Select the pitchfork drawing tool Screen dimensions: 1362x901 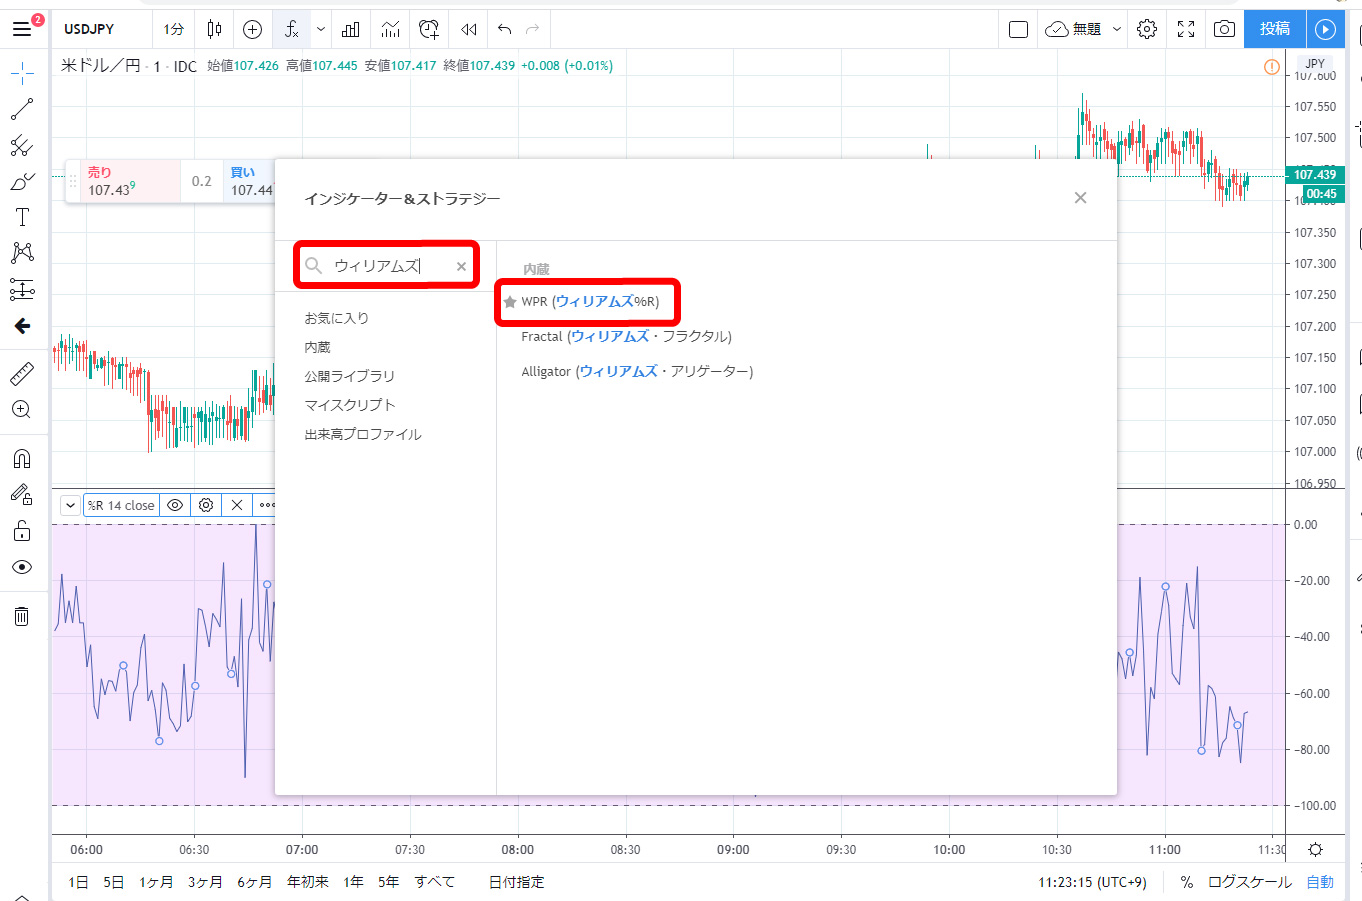[x=22, y=146]
